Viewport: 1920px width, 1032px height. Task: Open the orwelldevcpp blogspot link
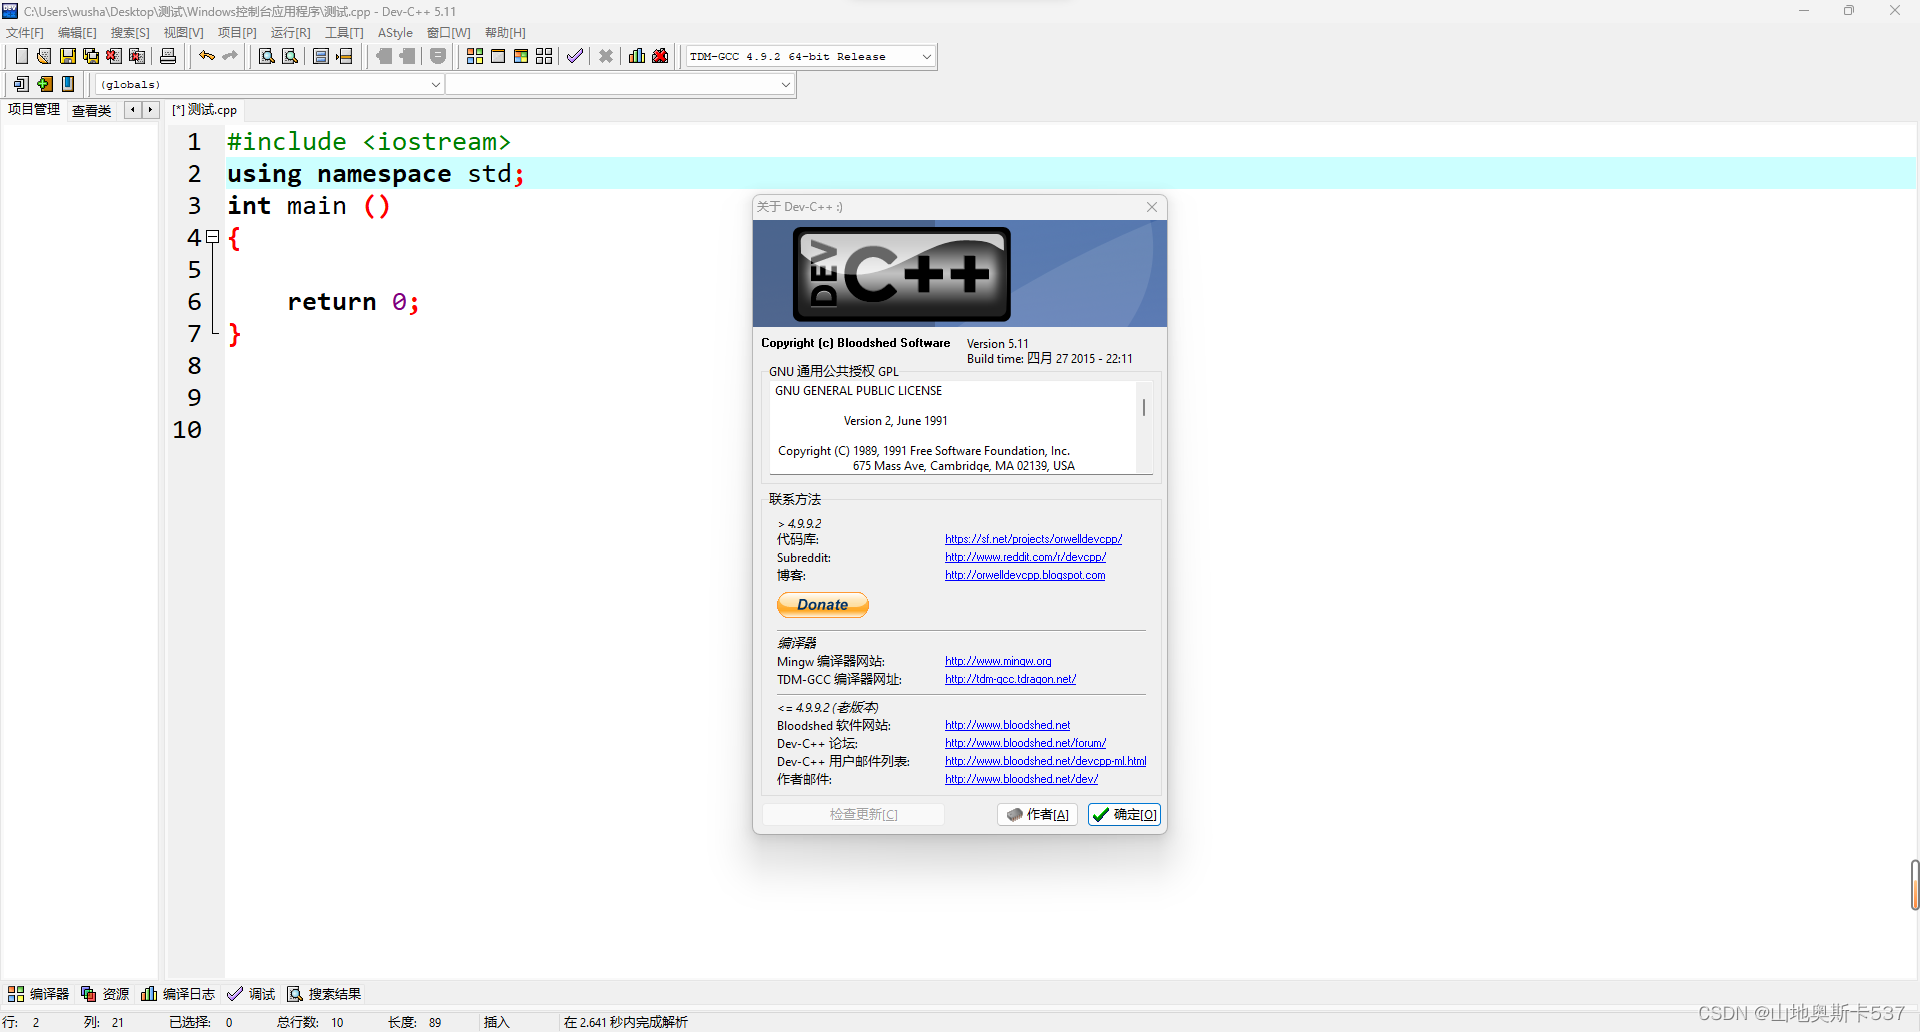1025,575
